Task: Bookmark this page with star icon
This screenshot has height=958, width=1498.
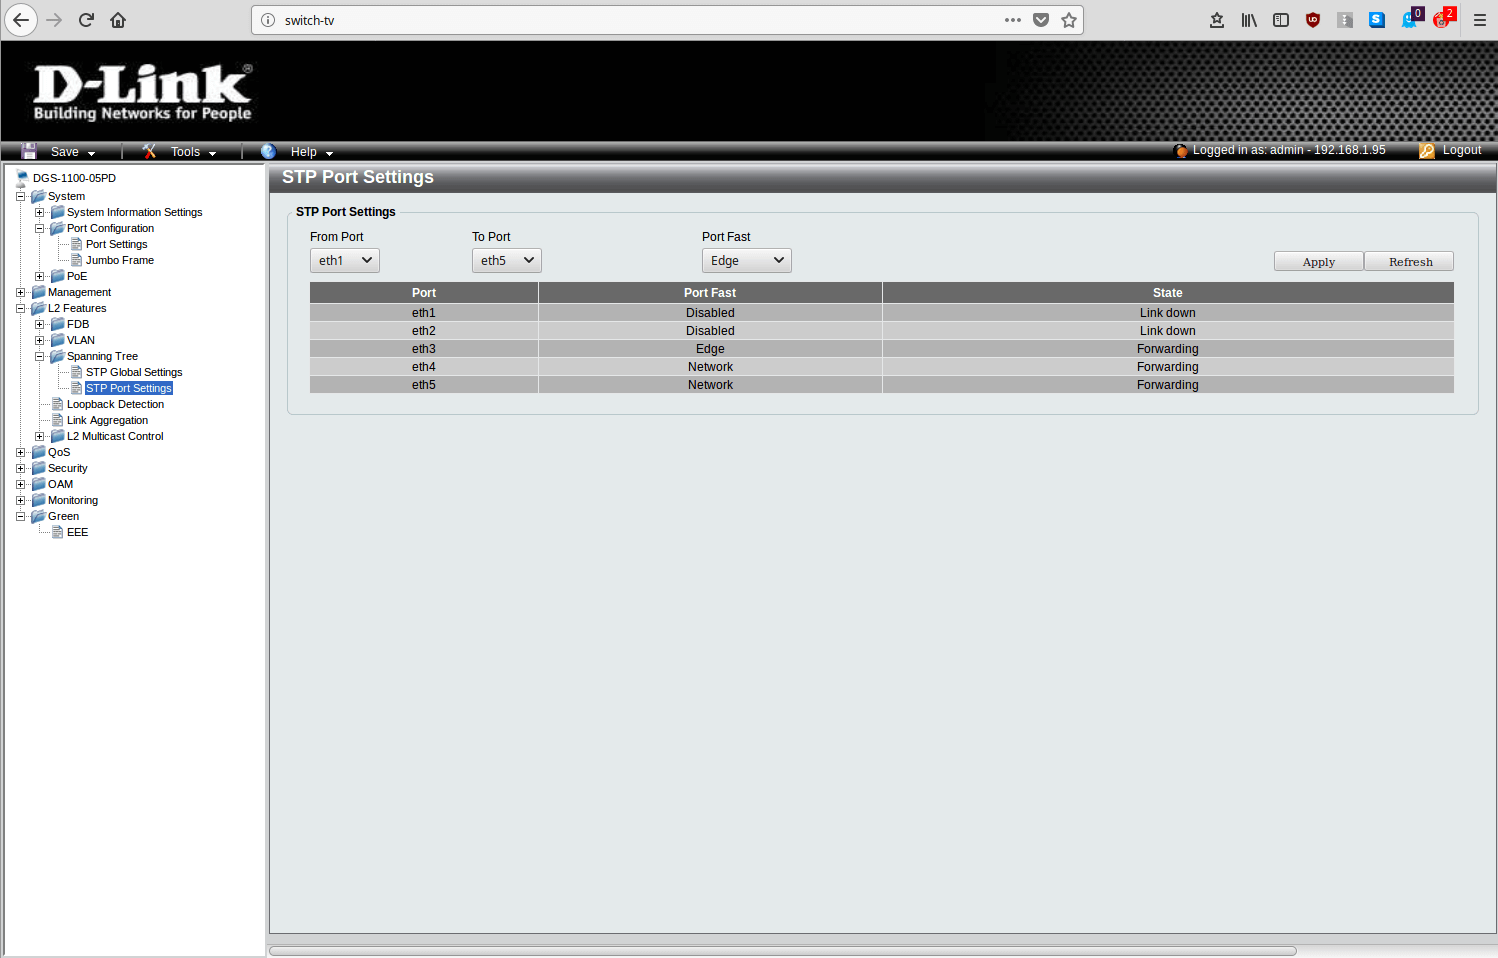Action: coord(1069,20)
